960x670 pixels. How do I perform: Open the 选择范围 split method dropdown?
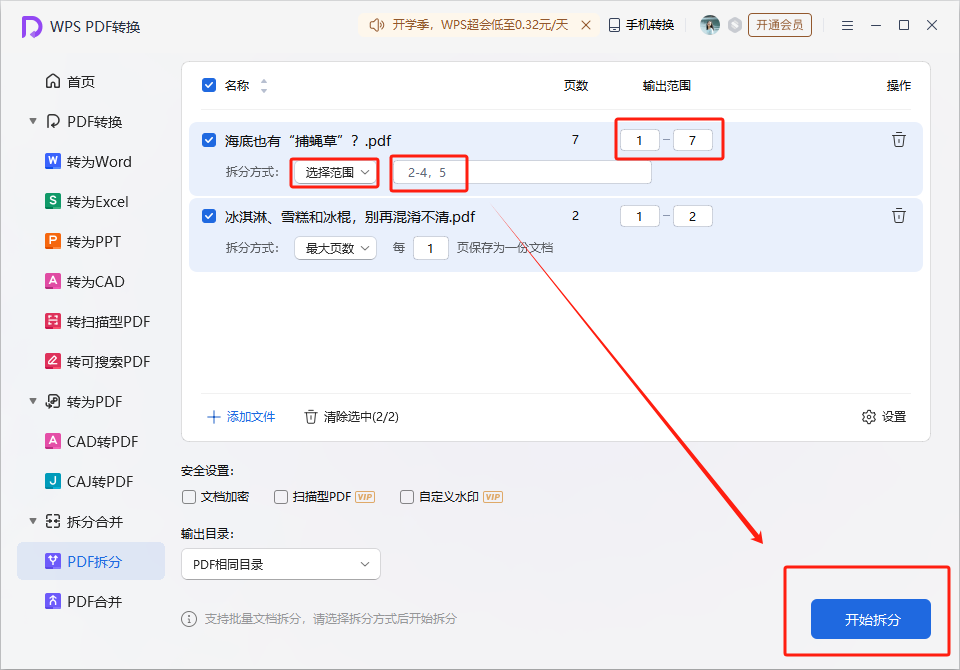point(333,173)
